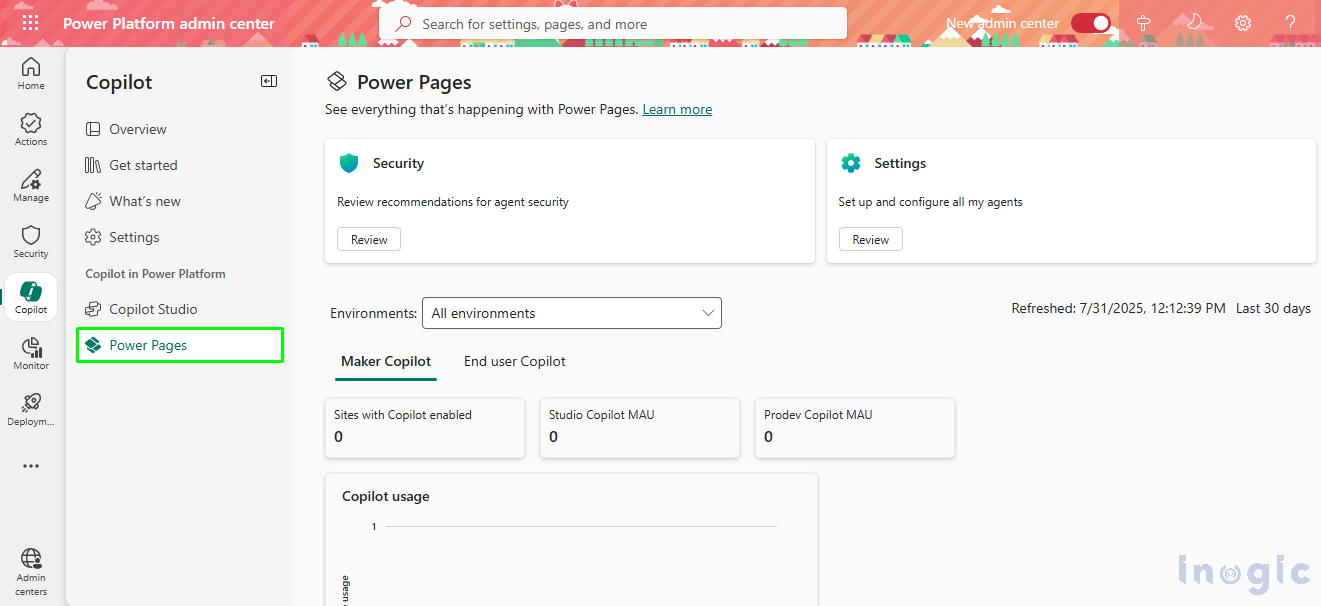The height and width of the screenshot is (606, 1321).
Task: Click the Security card title text
Action: 398,163
